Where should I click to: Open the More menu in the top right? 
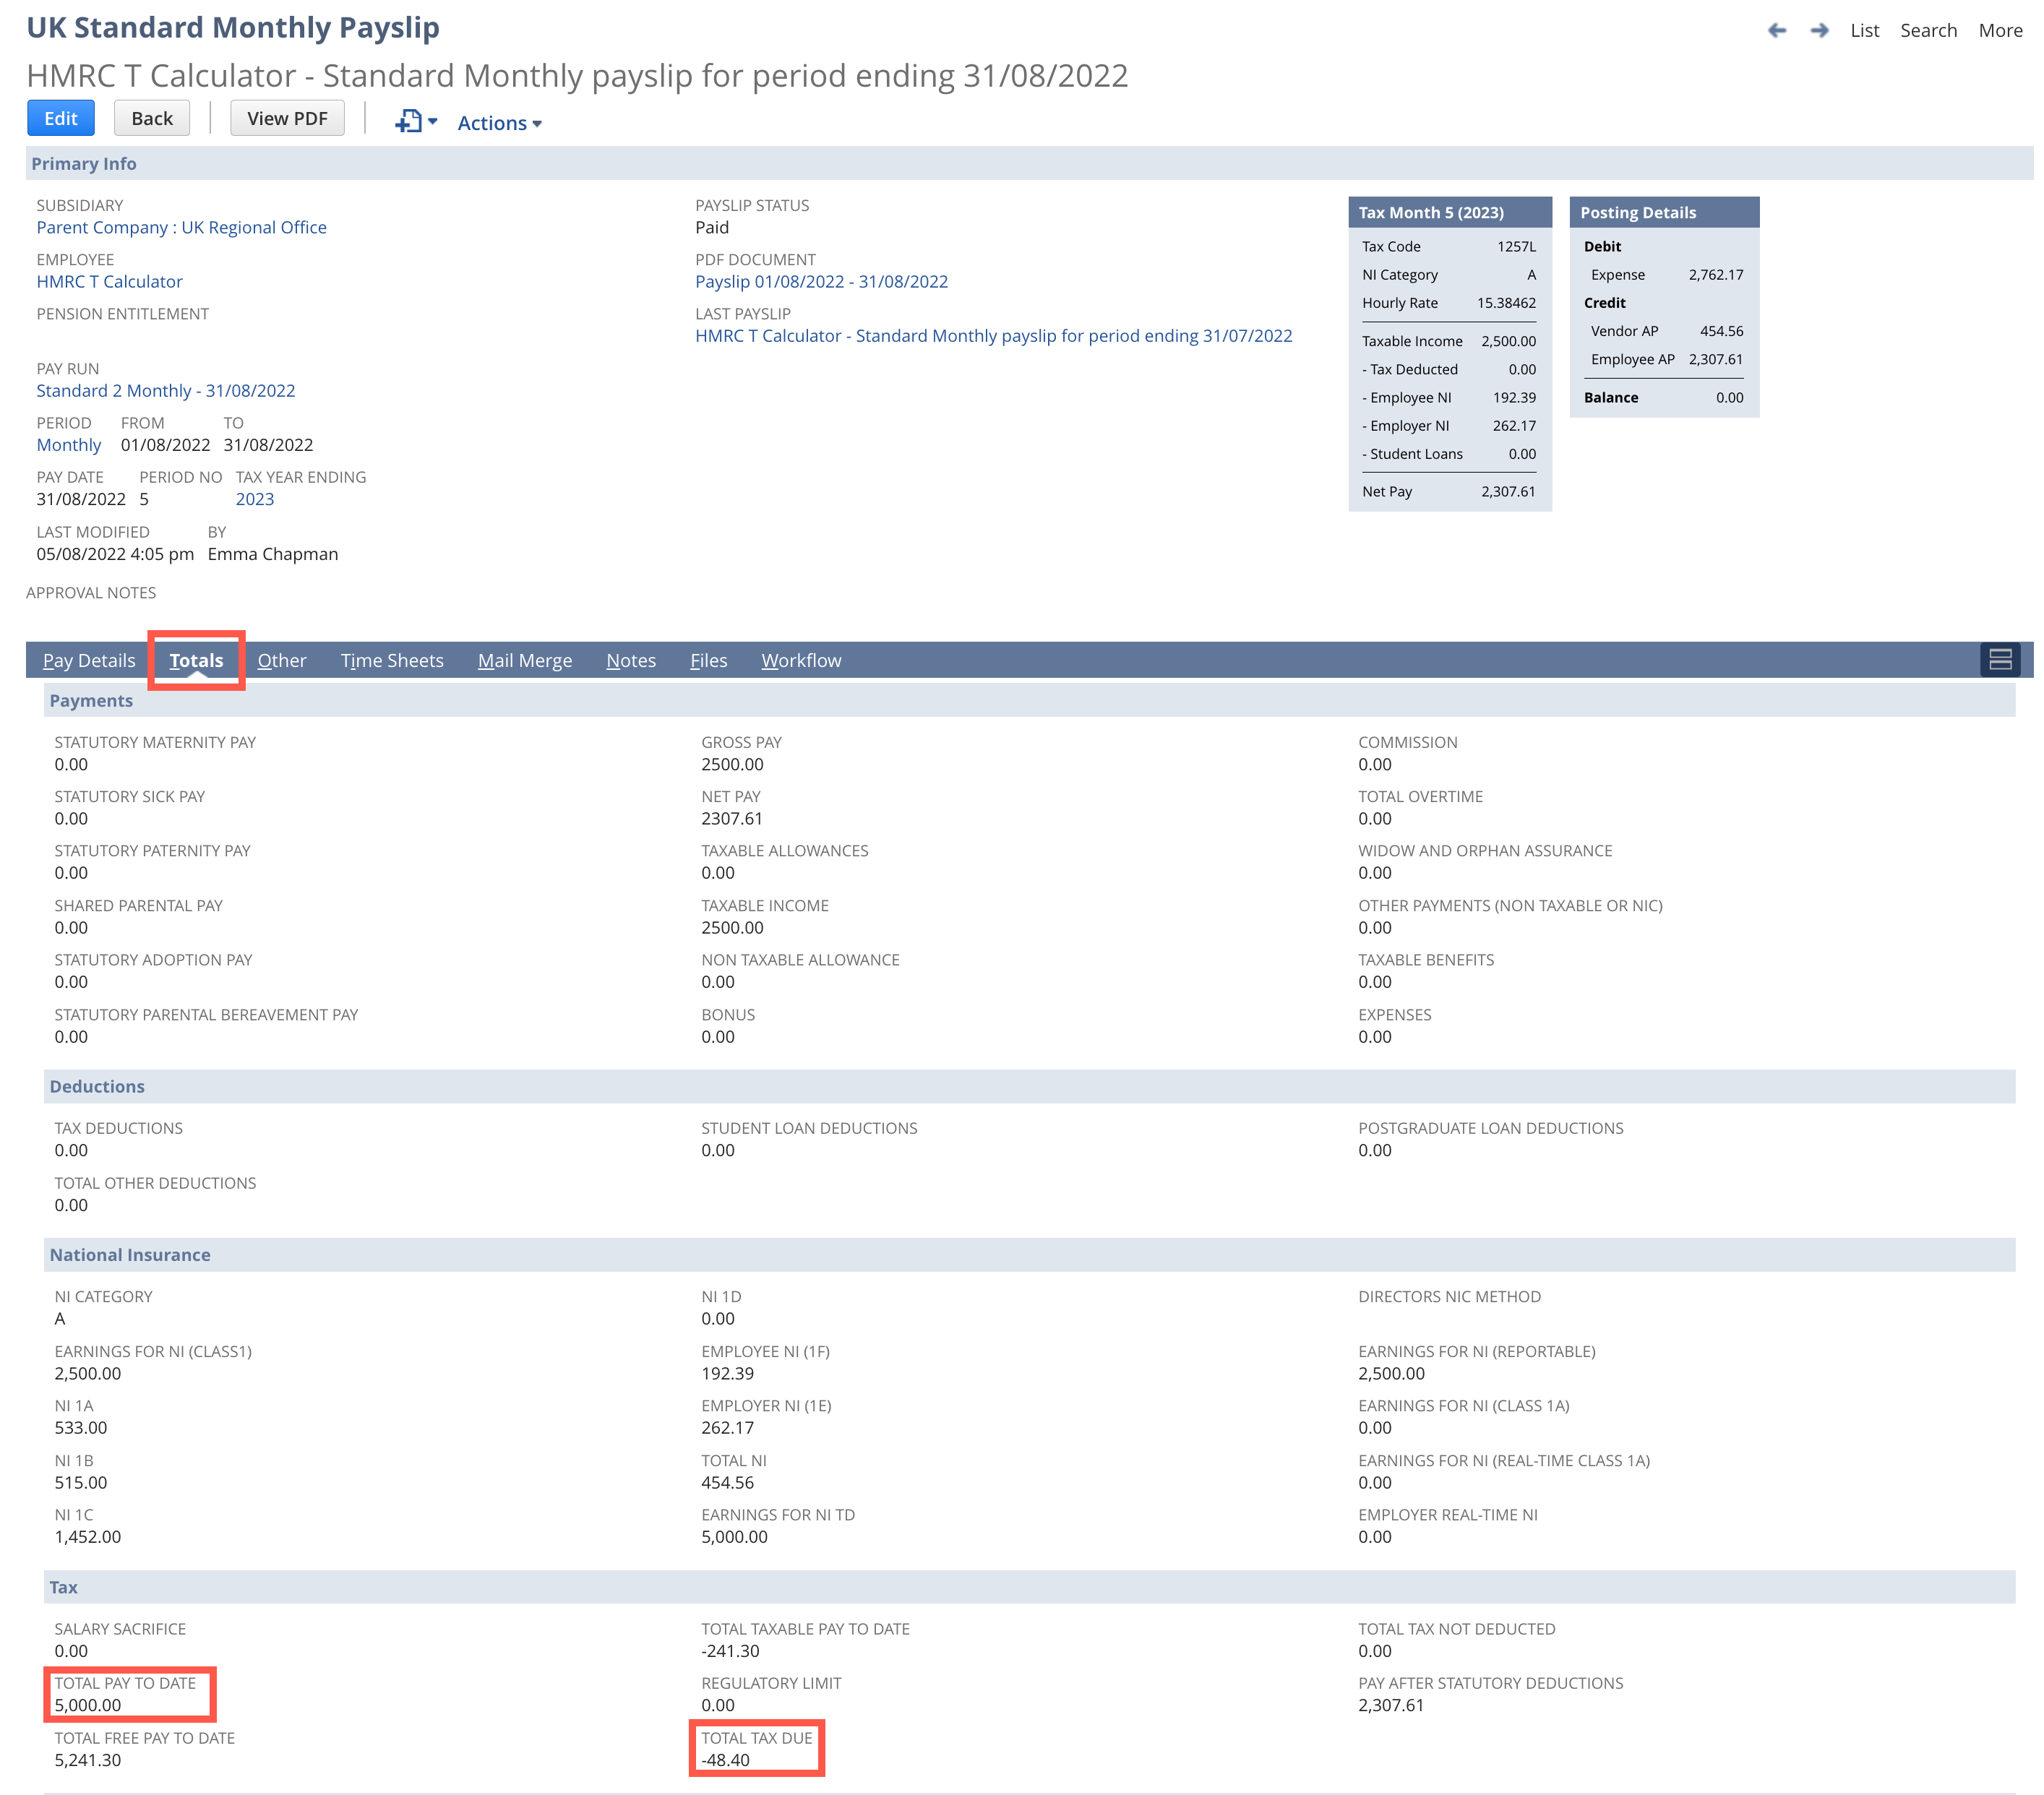point(2000,30)
